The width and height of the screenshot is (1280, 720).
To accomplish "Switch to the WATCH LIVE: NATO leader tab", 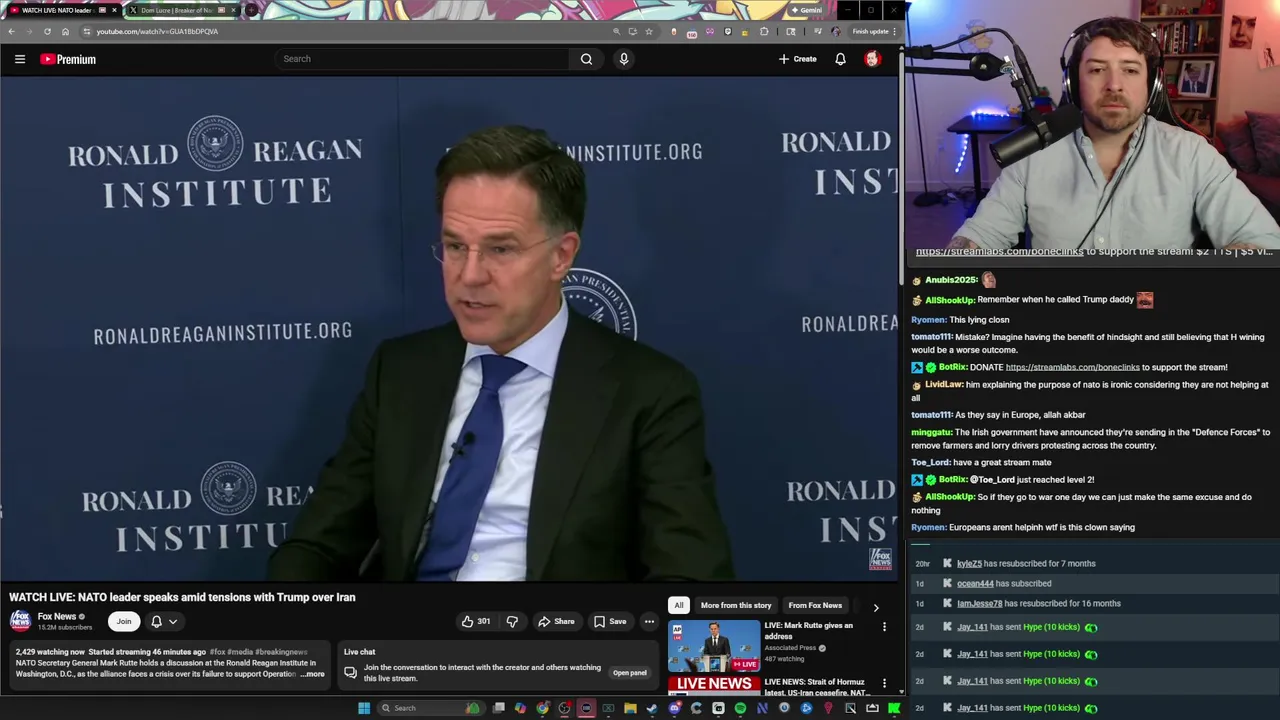I will (62, 10).
